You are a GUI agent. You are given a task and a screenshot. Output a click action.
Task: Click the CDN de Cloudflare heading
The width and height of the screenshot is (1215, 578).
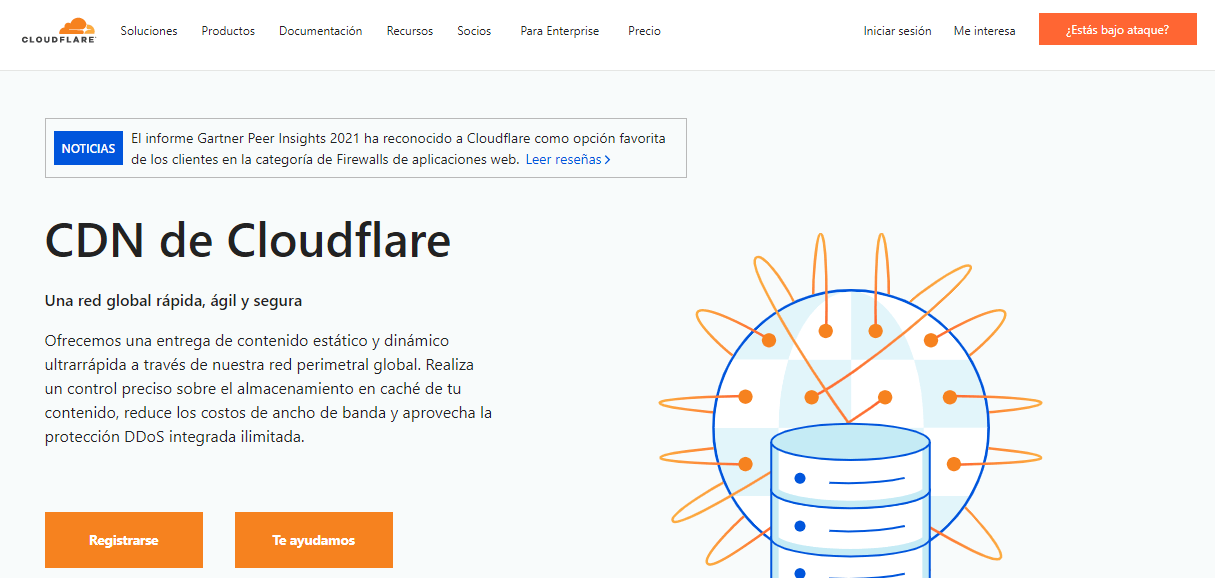(248, 240)
